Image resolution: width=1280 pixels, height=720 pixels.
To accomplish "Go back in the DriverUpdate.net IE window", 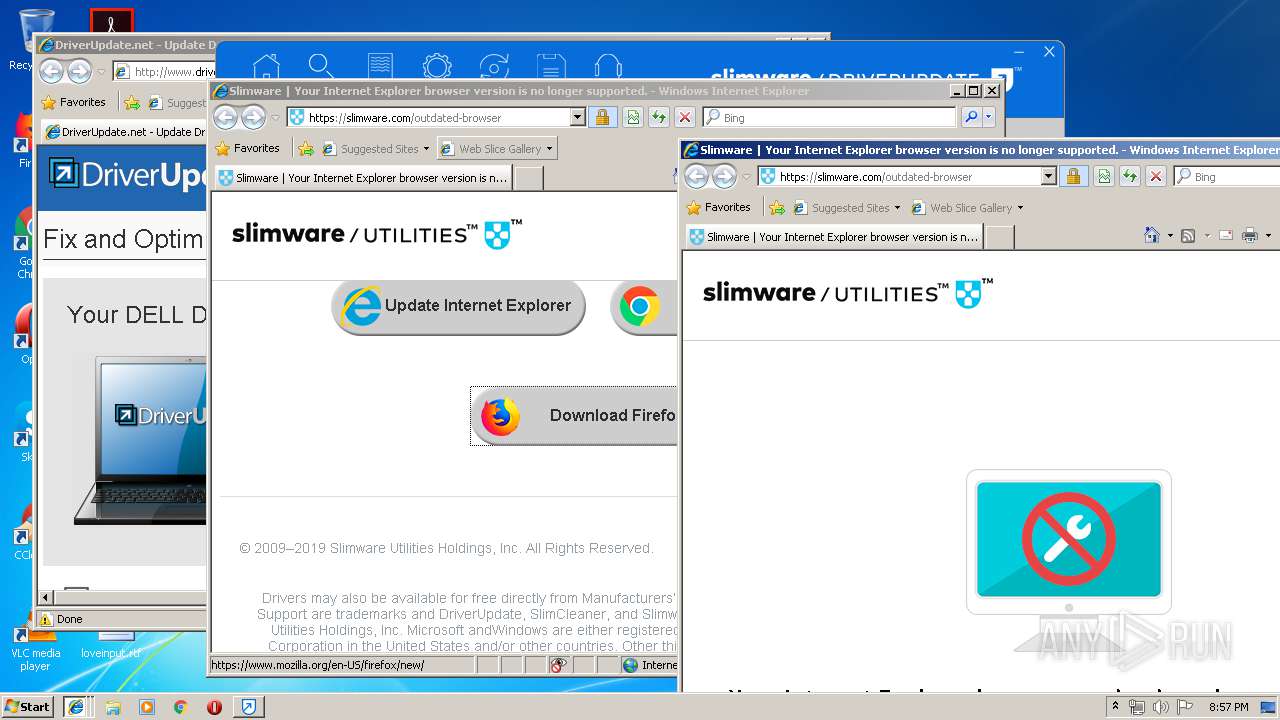I will (51, 71).
